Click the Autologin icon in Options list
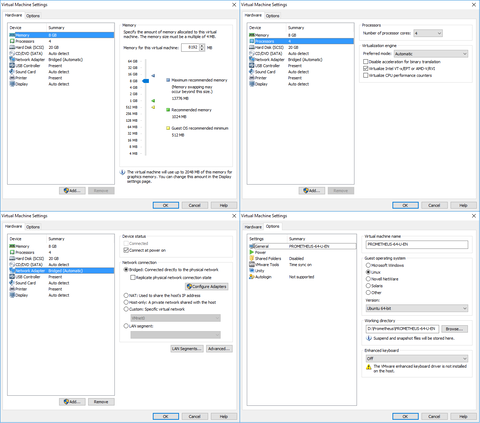The image size is (480, 423). click(x=252, y=277)
